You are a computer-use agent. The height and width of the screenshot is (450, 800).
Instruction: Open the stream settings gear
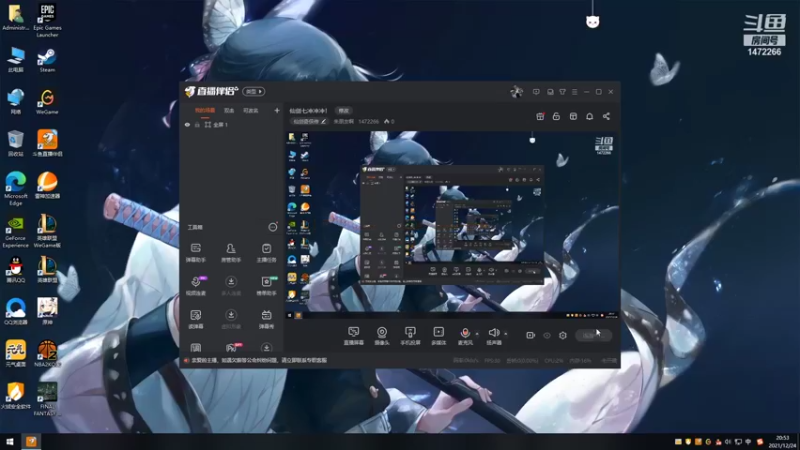pos(563,335)
